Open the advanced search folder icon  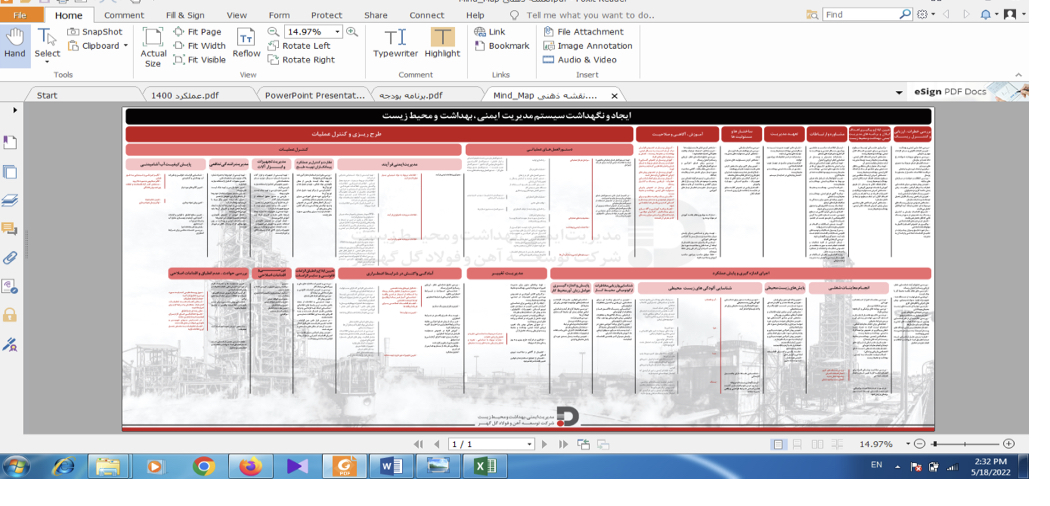tap(812, 14)
